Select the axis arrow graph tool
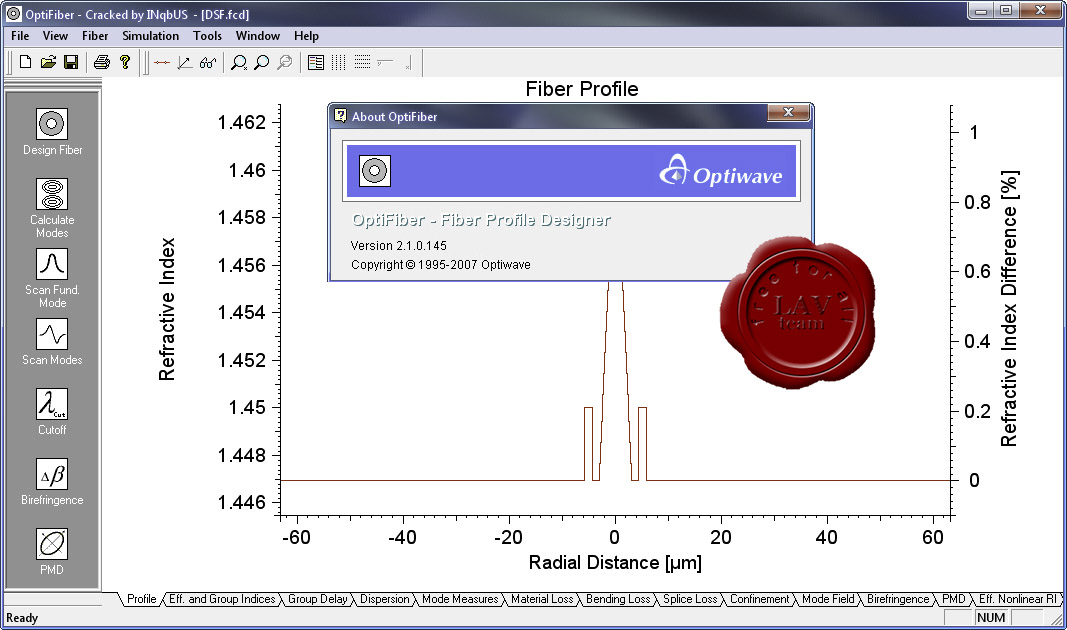Image resolution: width=1067 pixels, height=630 pixels. (184, 63)
